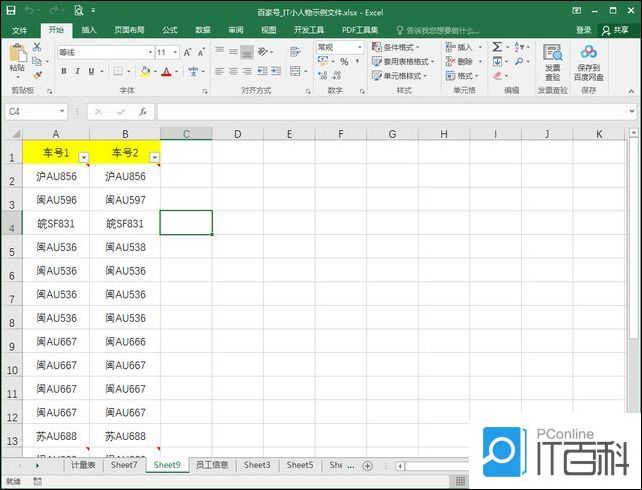Toggle Bold formatting
Screen dimensions: 642x490
(x=64, y=71)
